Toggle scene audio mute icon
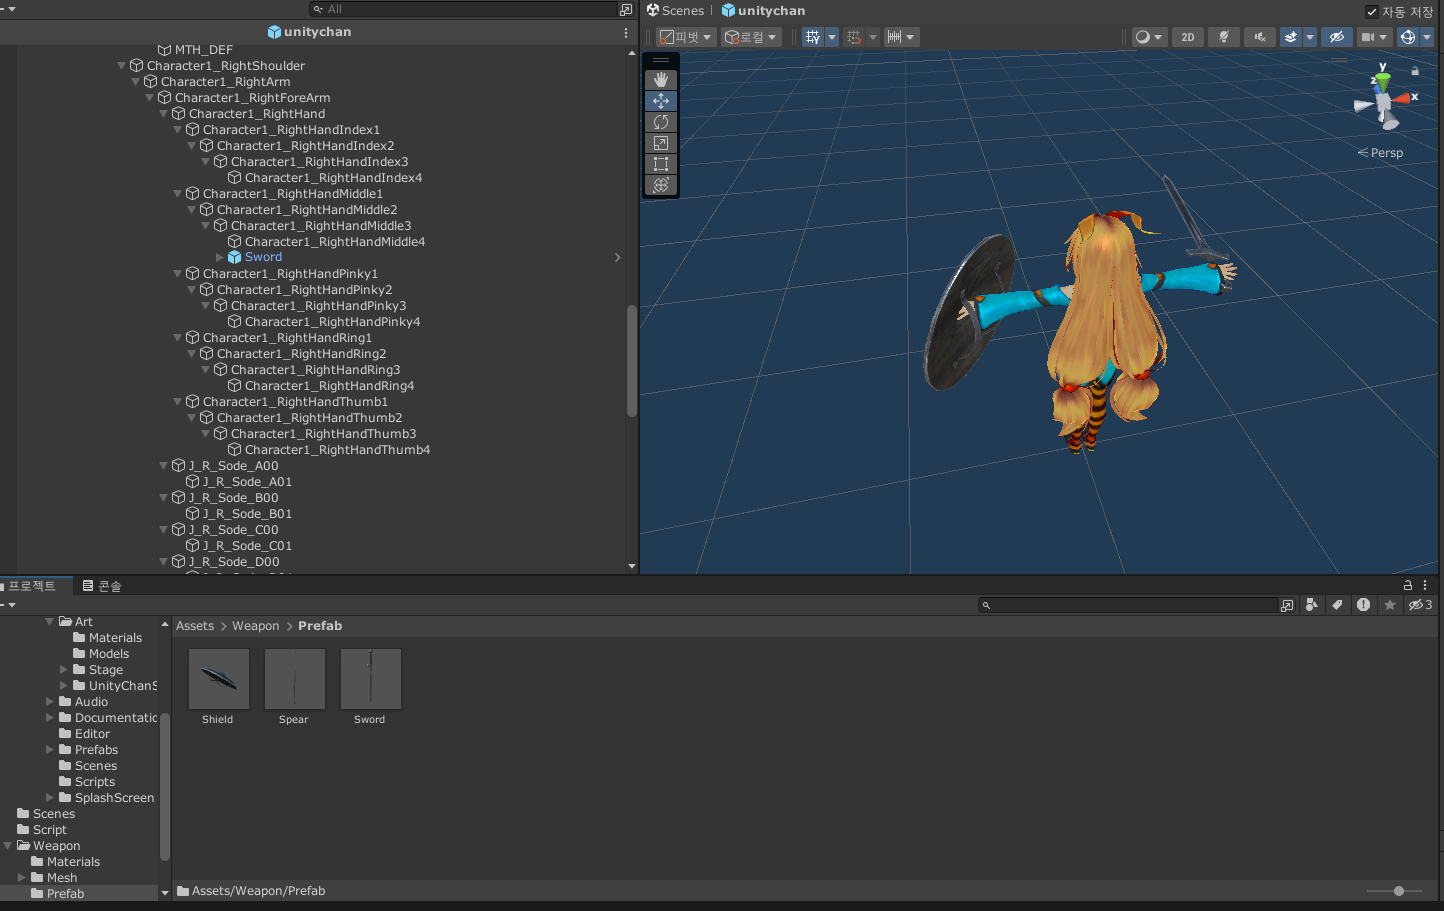Screen dimensions: 1444x911 tap(1260, 37)
